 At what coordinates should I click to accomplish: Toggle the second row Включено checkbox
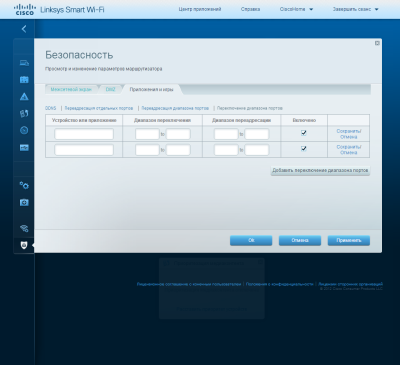304,148
